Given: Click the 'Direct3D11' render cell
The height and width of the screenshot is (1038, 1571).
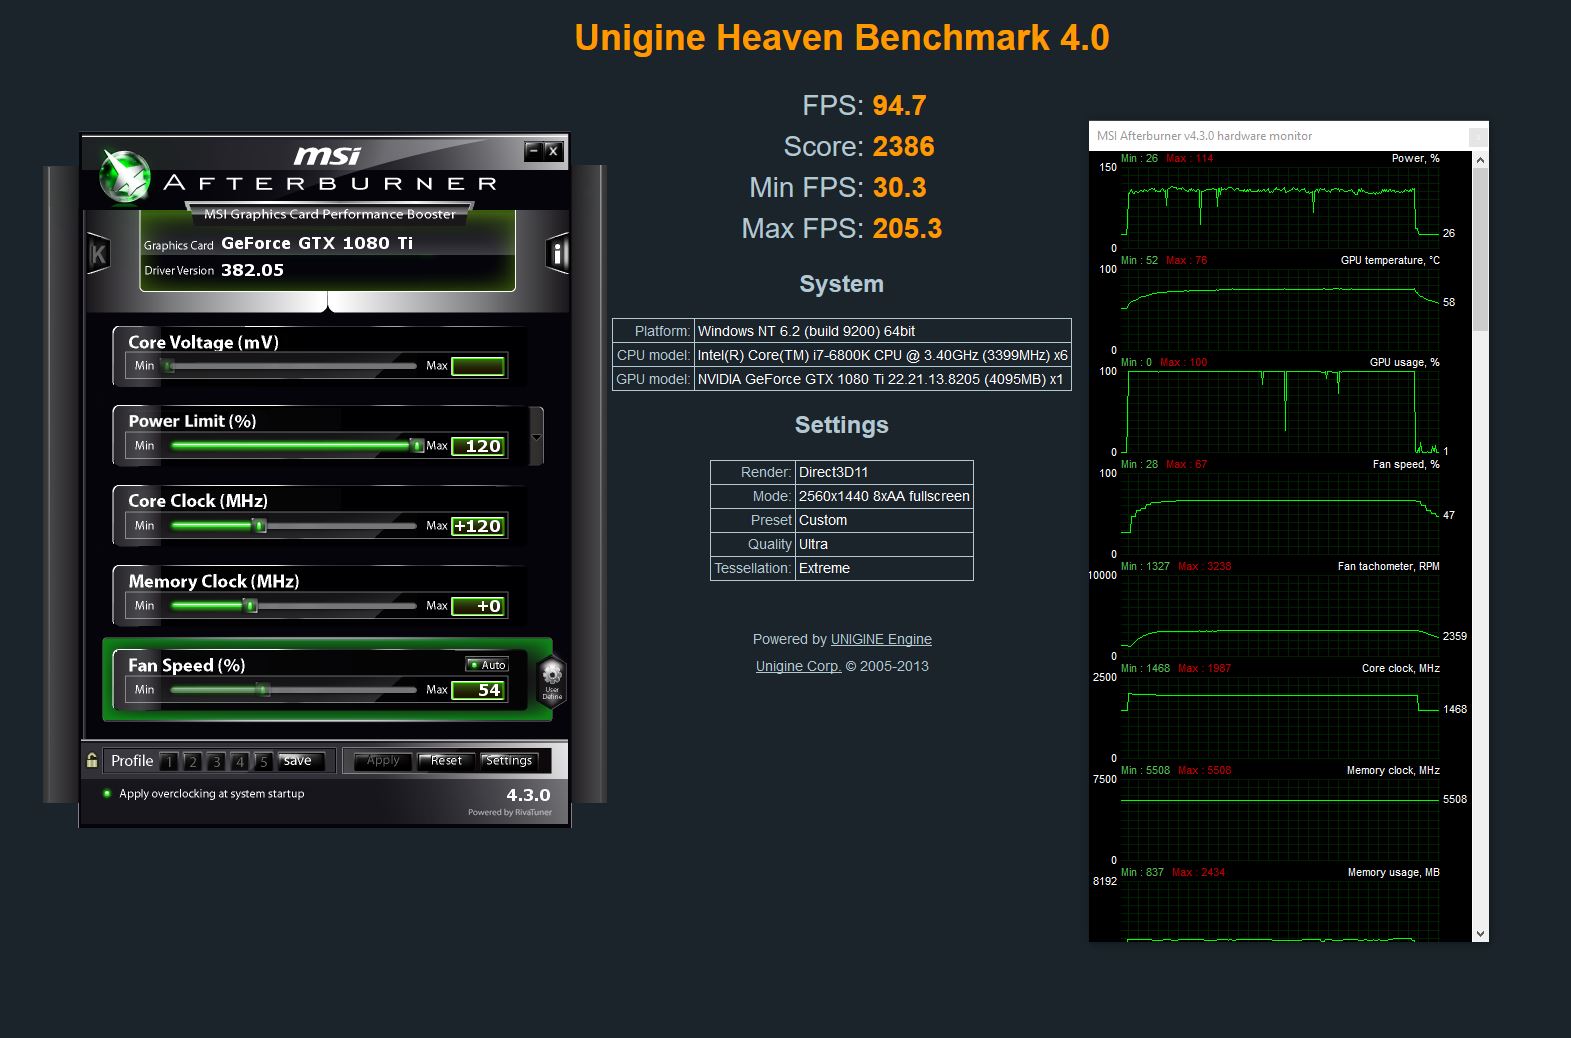Looking at the screenshot, I should (x=884, y=472).
